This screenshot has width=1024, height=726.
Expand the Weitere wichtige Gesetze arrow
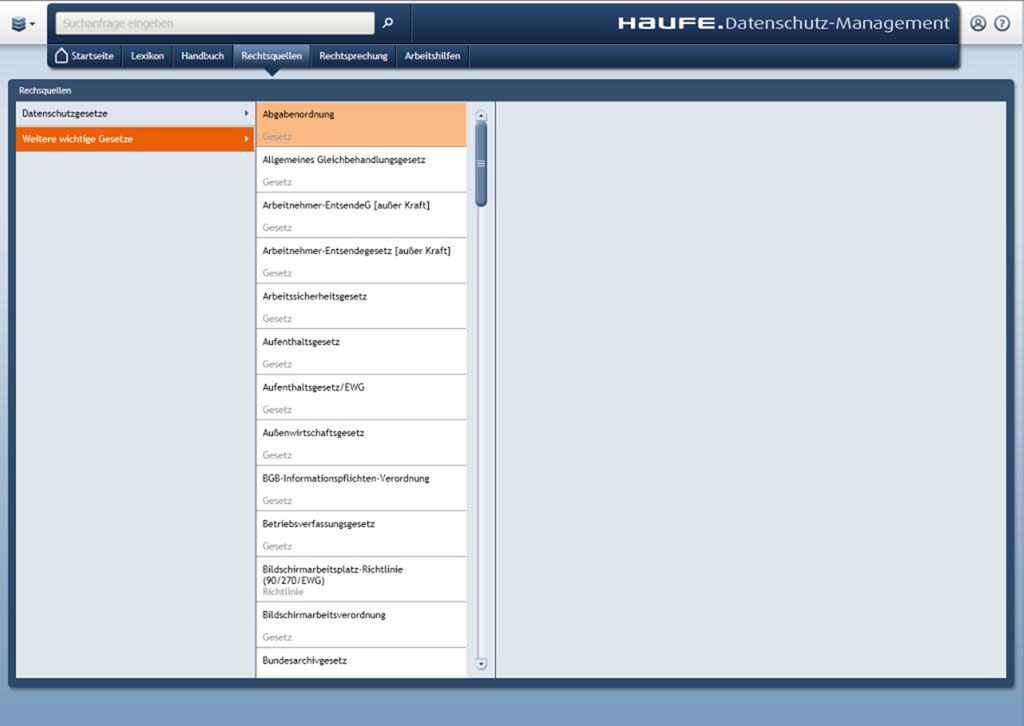246,138
